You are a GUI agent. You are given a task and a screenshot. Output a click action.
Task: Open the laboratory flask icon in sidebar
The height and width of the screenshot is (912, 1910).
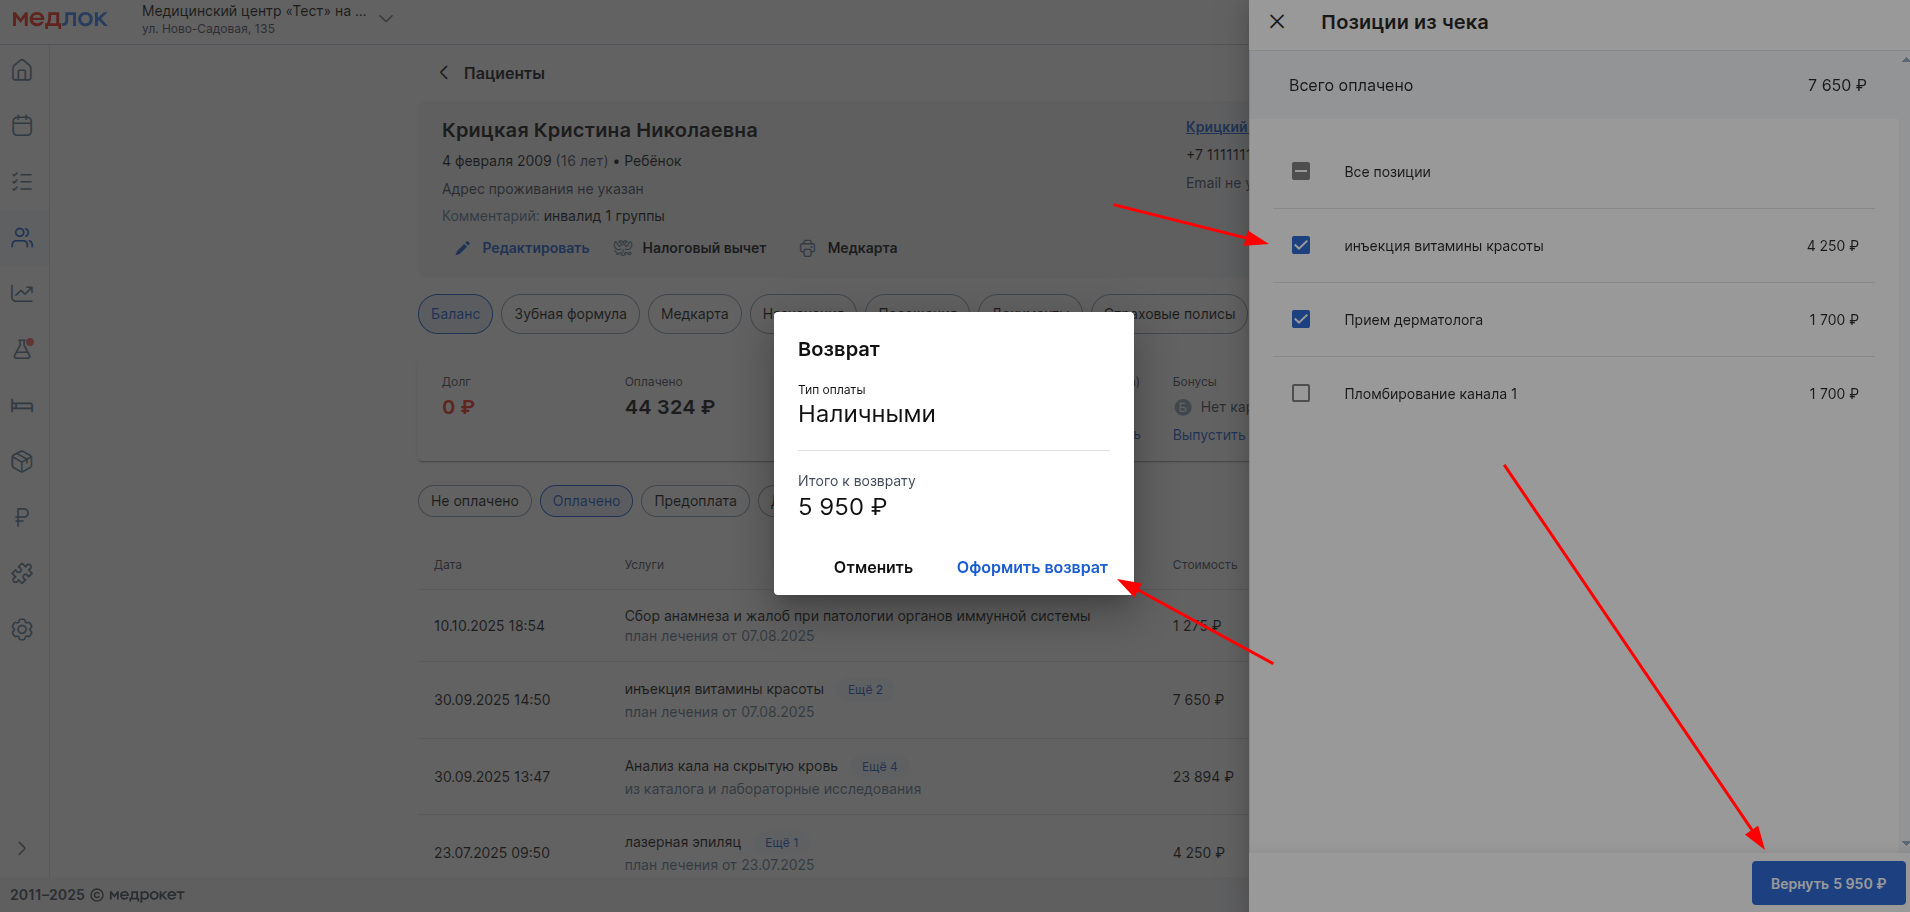[x=22, y=349]
